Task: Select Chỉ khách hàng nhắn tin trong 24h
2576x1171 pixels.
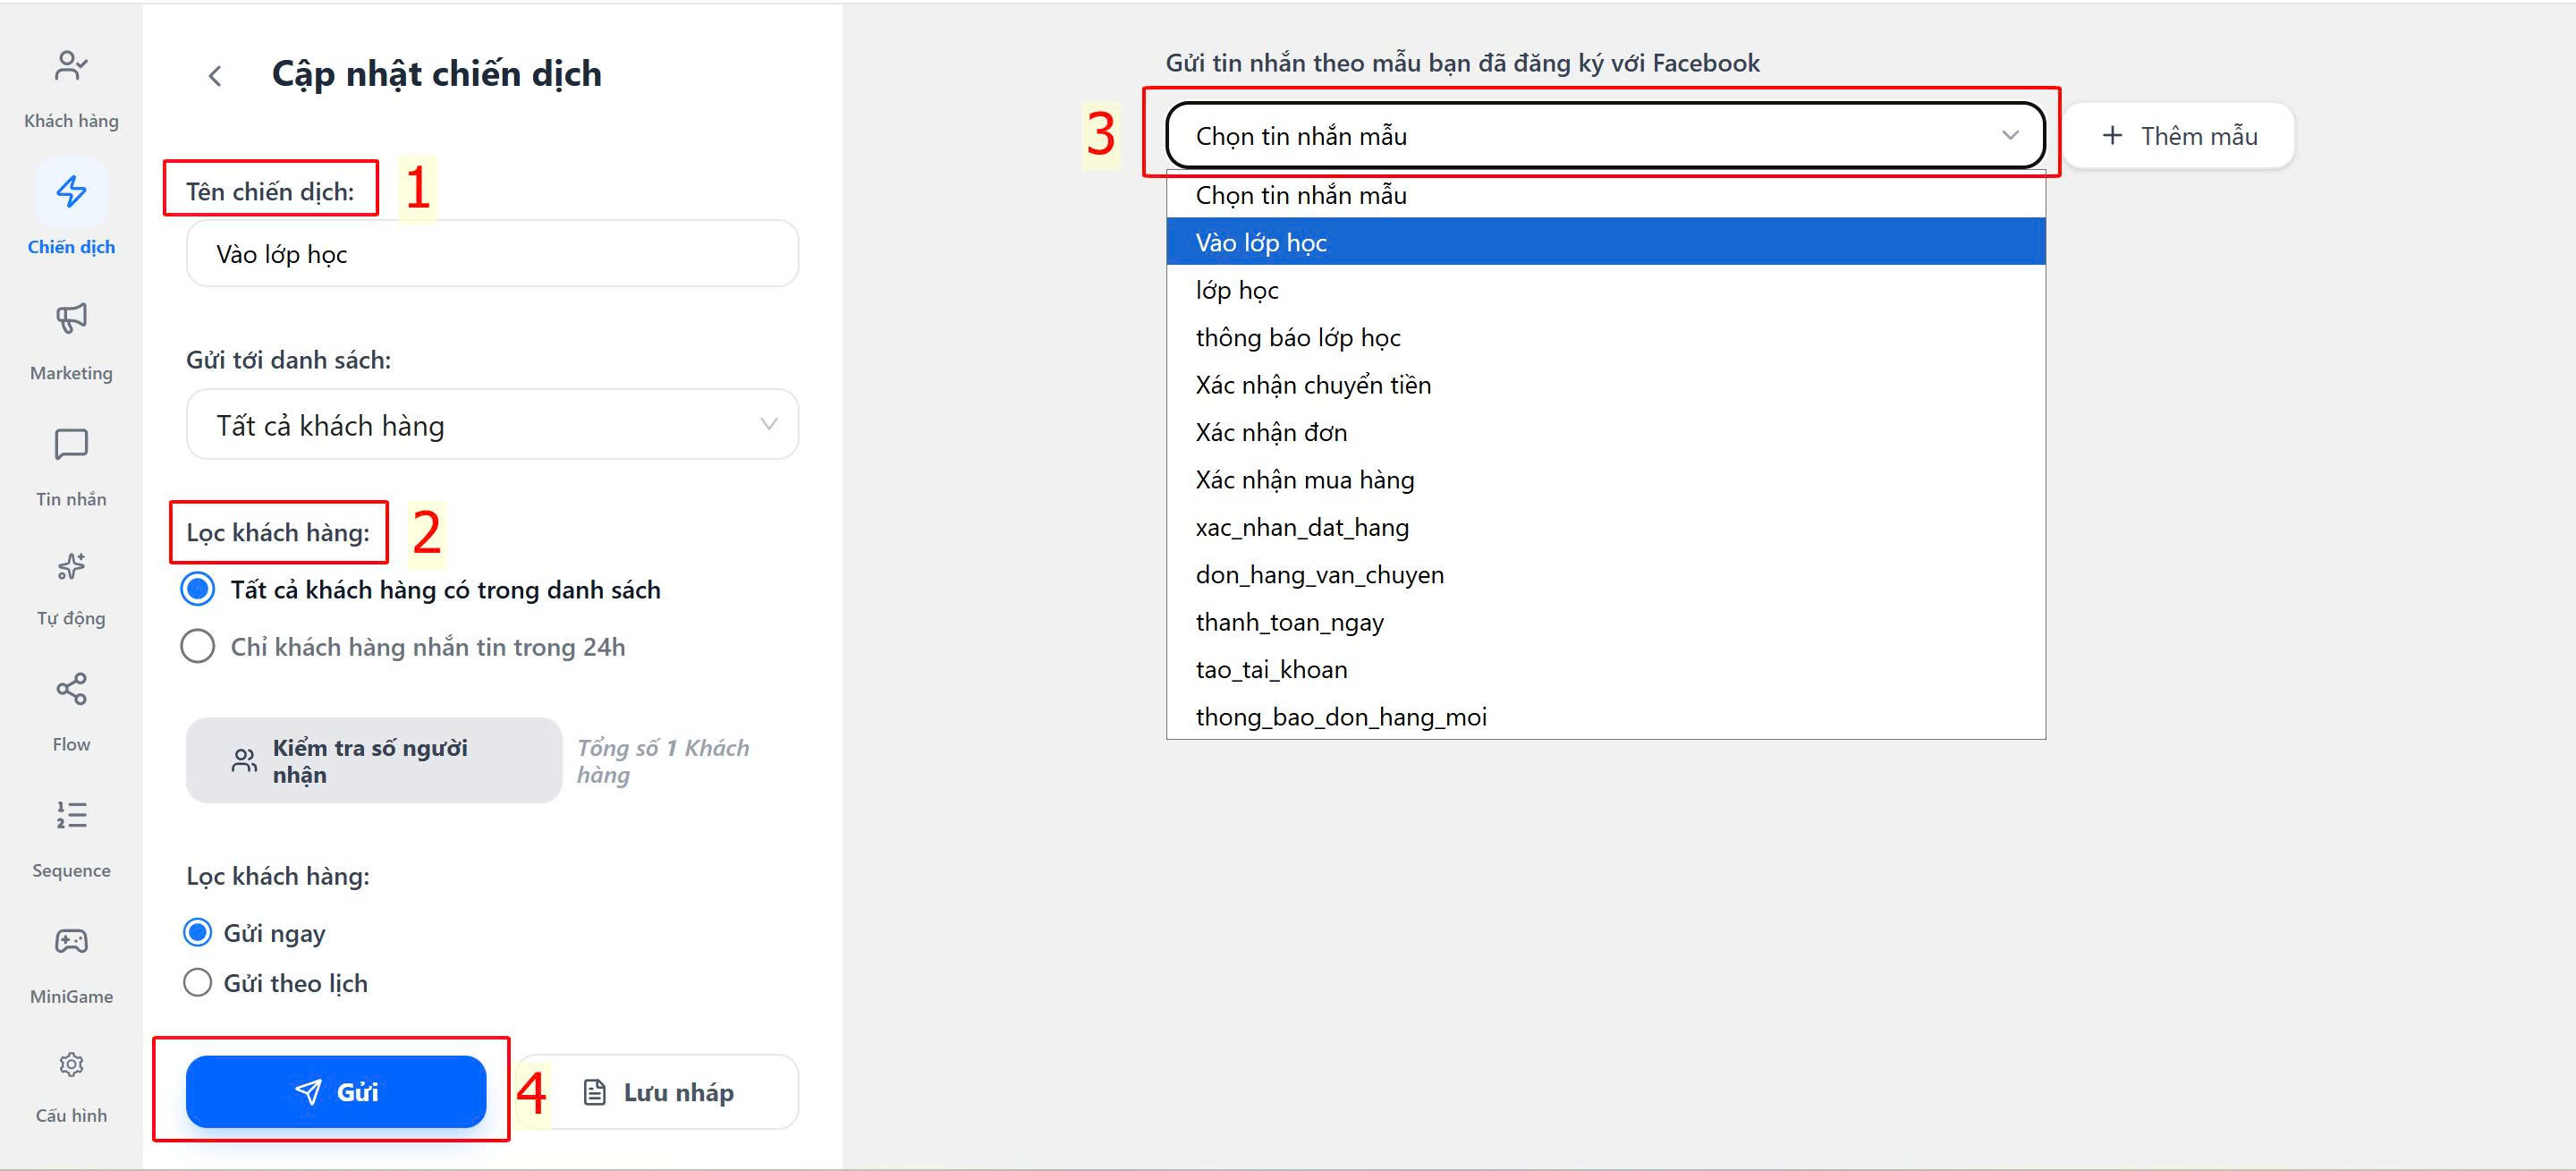Action: (198, 647)
